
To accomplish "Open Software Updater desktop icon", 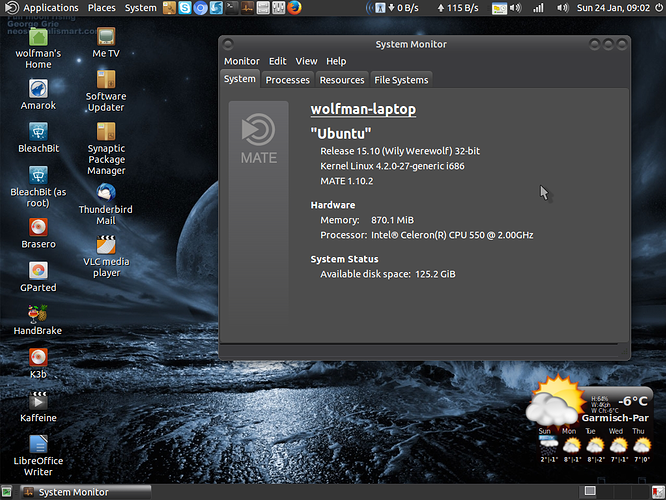I will click(106, 79).
